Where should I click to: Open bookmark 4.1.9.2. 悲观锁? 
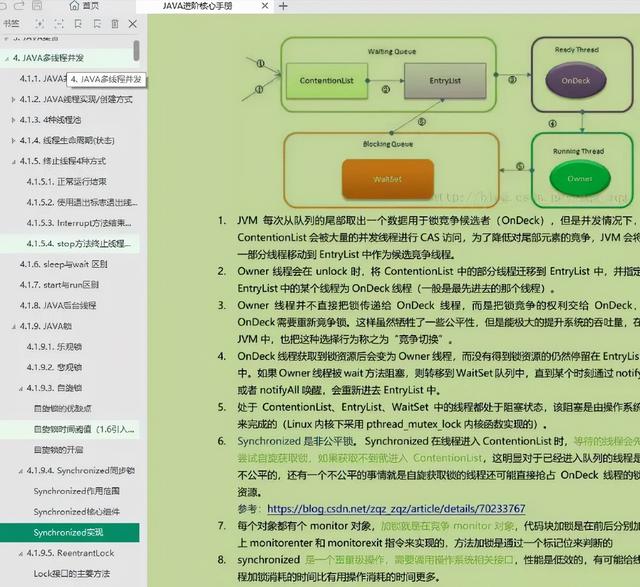tap(54, 367)
